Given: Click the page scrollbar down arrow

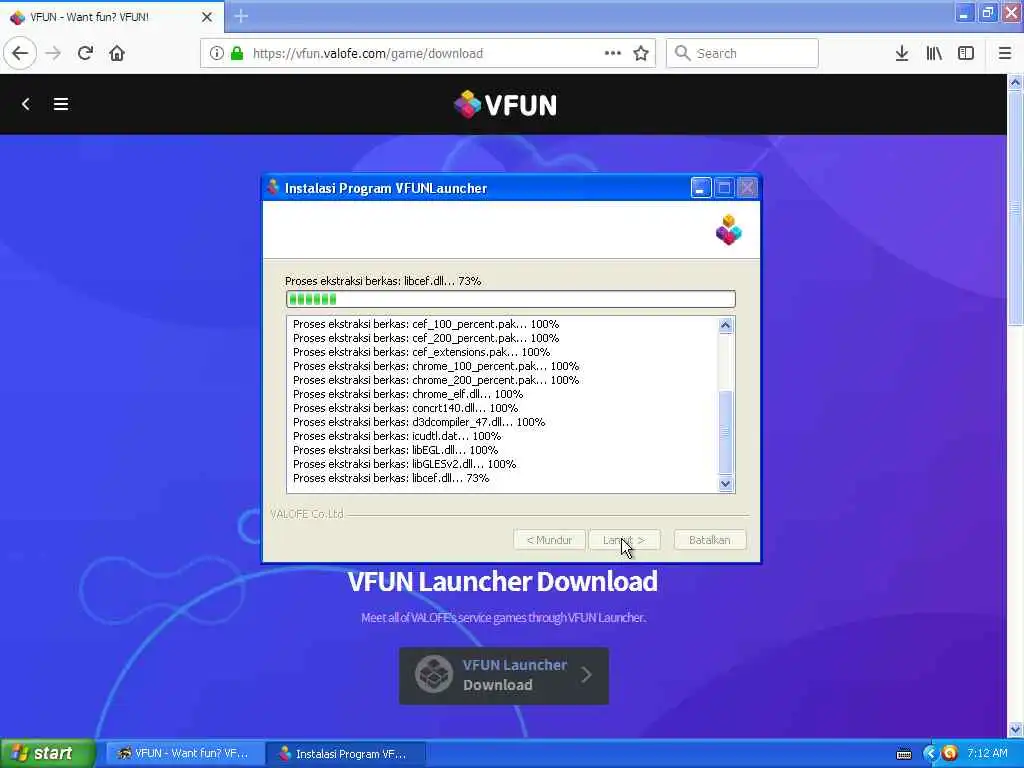Looking at the screenshot, I should [x=1015, y=729].
